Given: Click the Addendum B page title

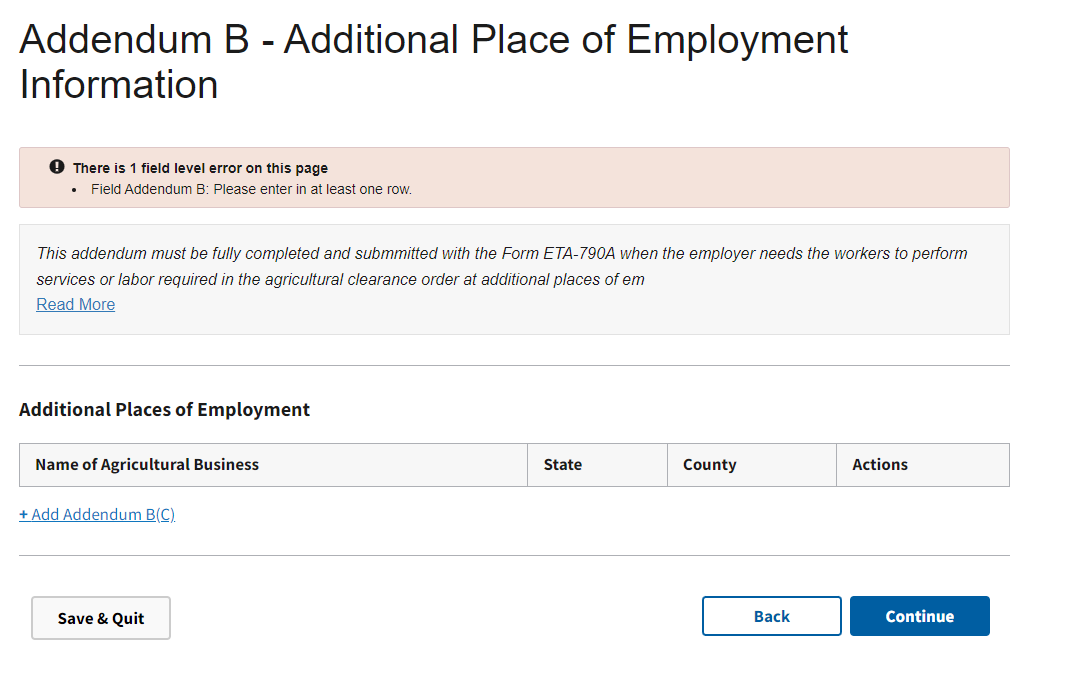Looking at the screenshot, I should 433,62.
